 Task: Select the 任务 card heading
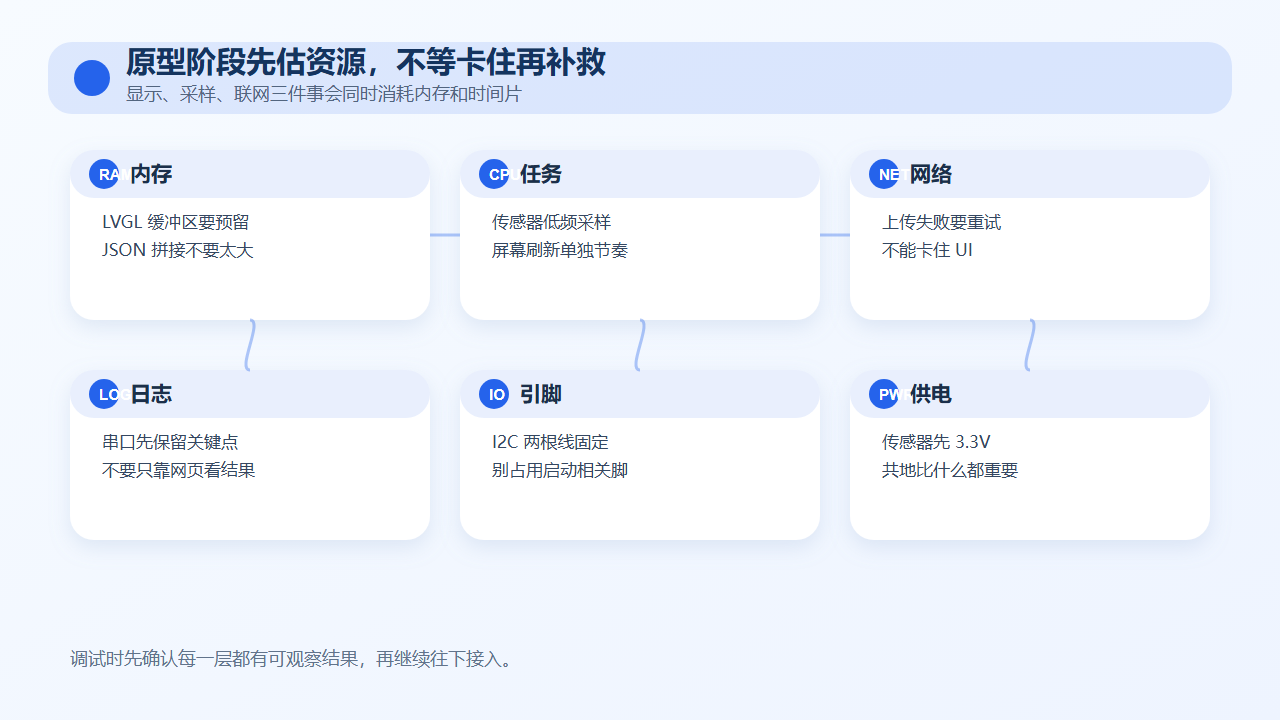[x=541, y=174]
